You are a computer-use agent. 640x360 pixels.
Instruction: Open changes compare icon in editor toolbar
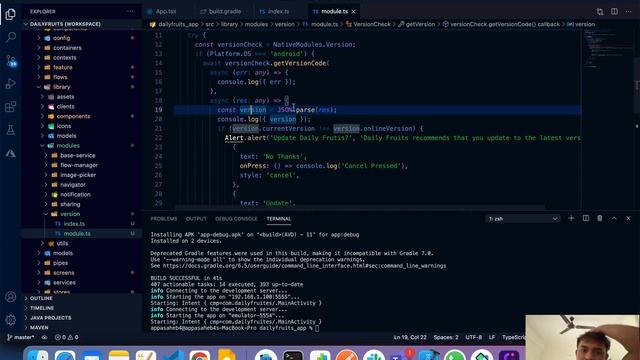coord(600,11)
